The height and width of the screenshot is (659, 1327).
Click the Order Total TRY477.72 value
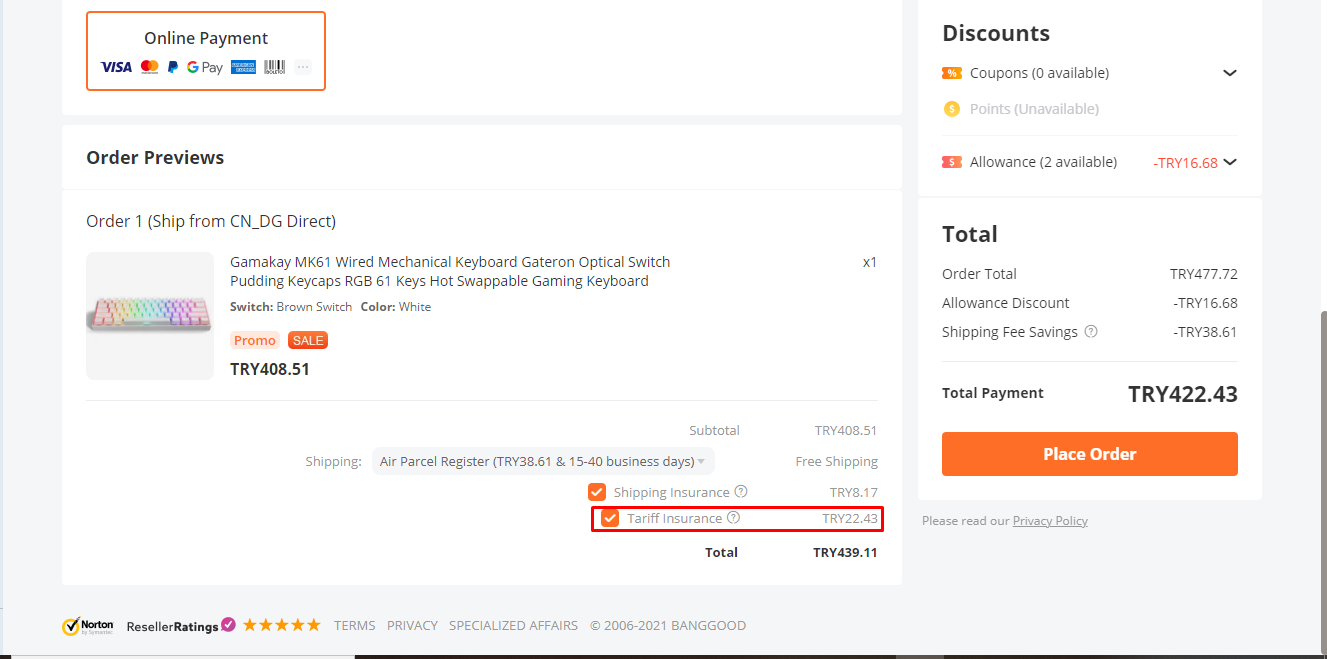coord(1204,274)
